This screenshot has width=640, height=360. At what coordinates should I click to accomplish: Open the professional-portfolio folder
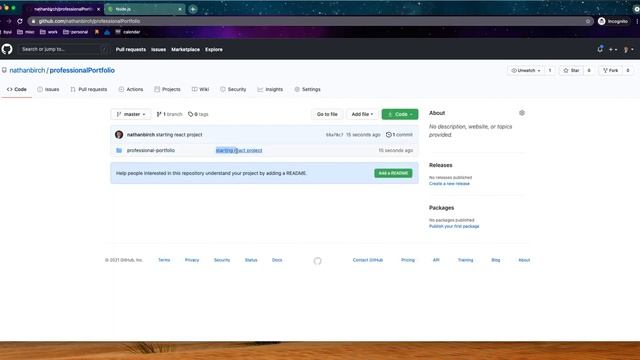151,150
